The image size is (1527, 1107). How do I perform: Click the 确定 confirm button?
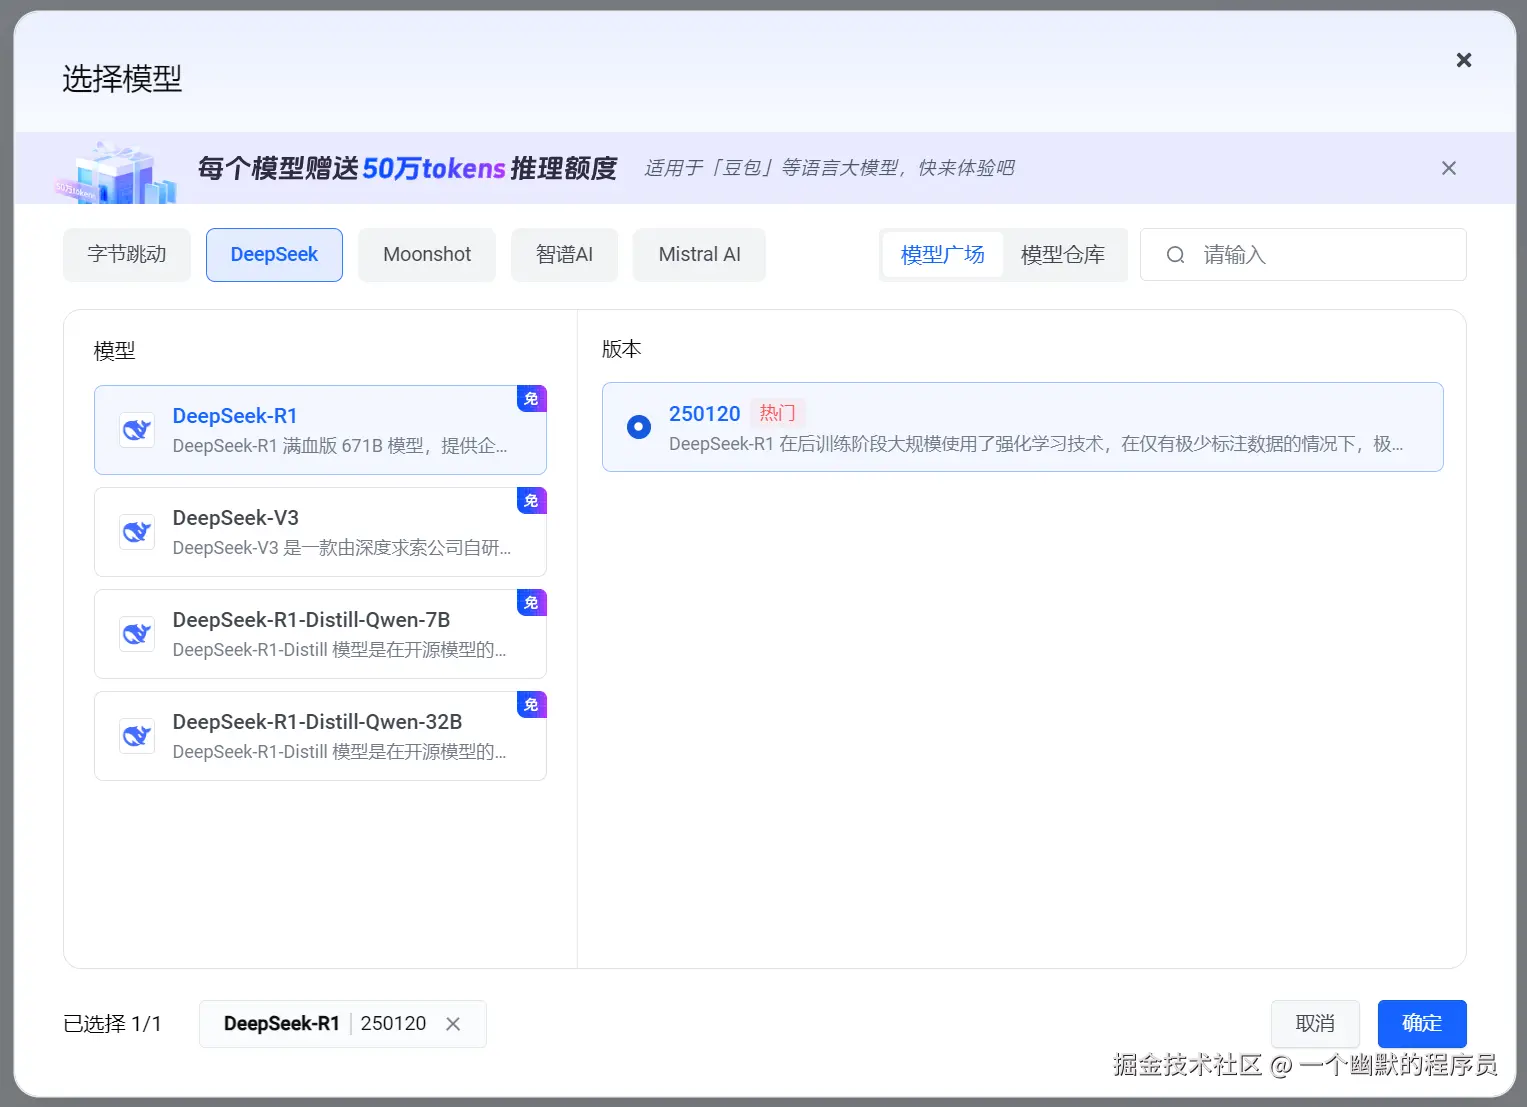1422,1024
